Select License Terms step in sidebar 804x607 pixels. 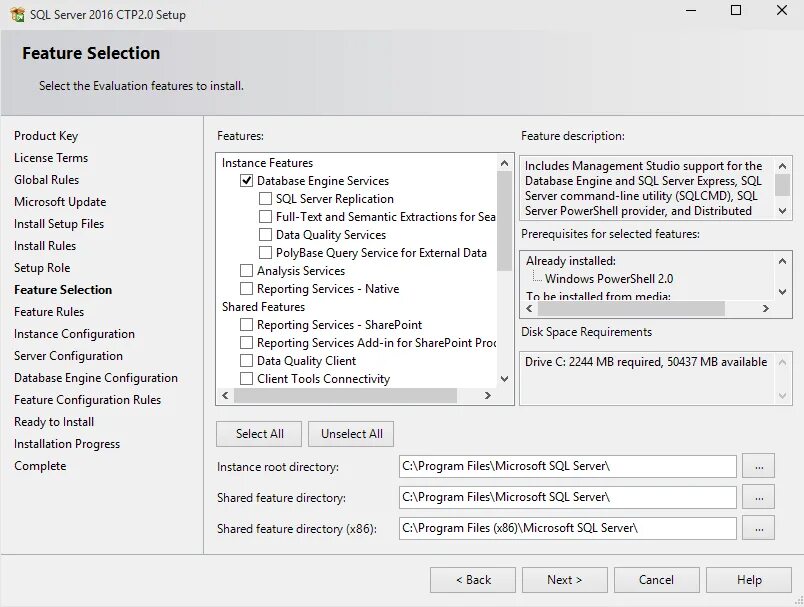click(x=51, y=158)
